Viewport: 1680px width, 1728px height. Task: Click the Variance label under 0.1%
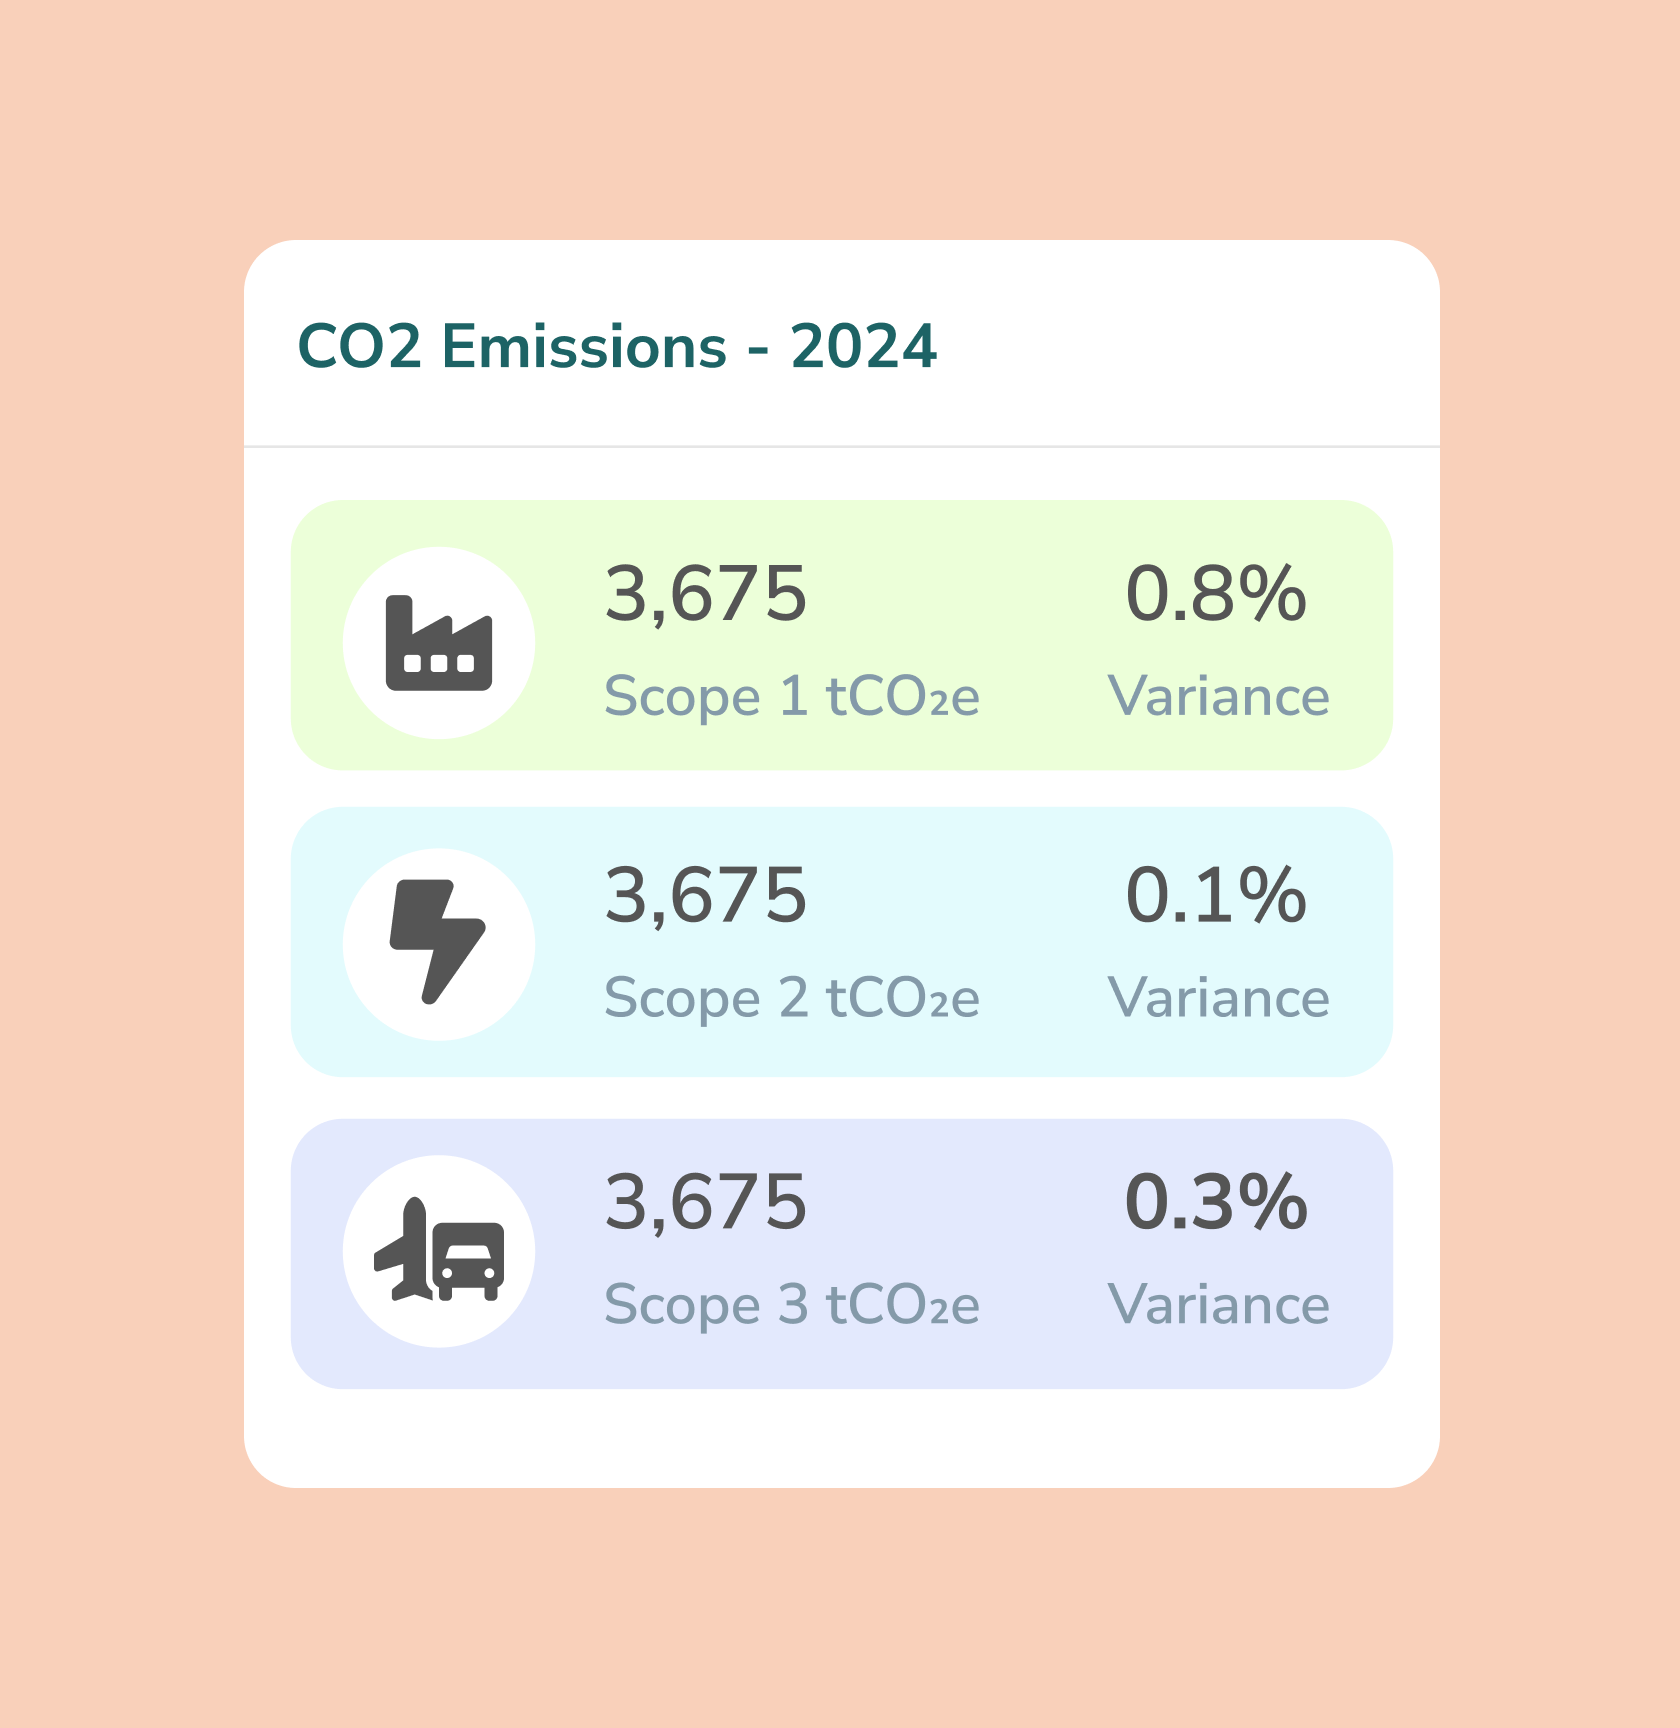coord(1218,998)
